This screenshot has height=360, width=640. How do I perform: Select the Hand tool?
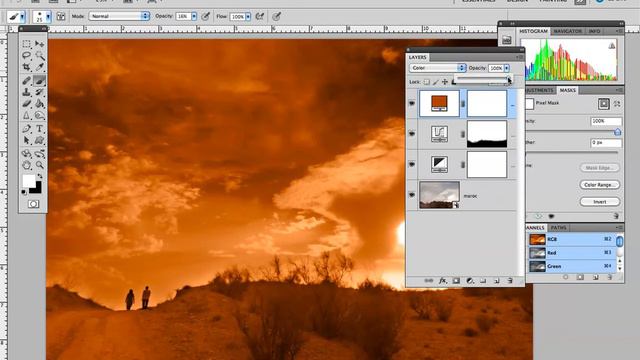pyautogui.click(x=27, y=165)
